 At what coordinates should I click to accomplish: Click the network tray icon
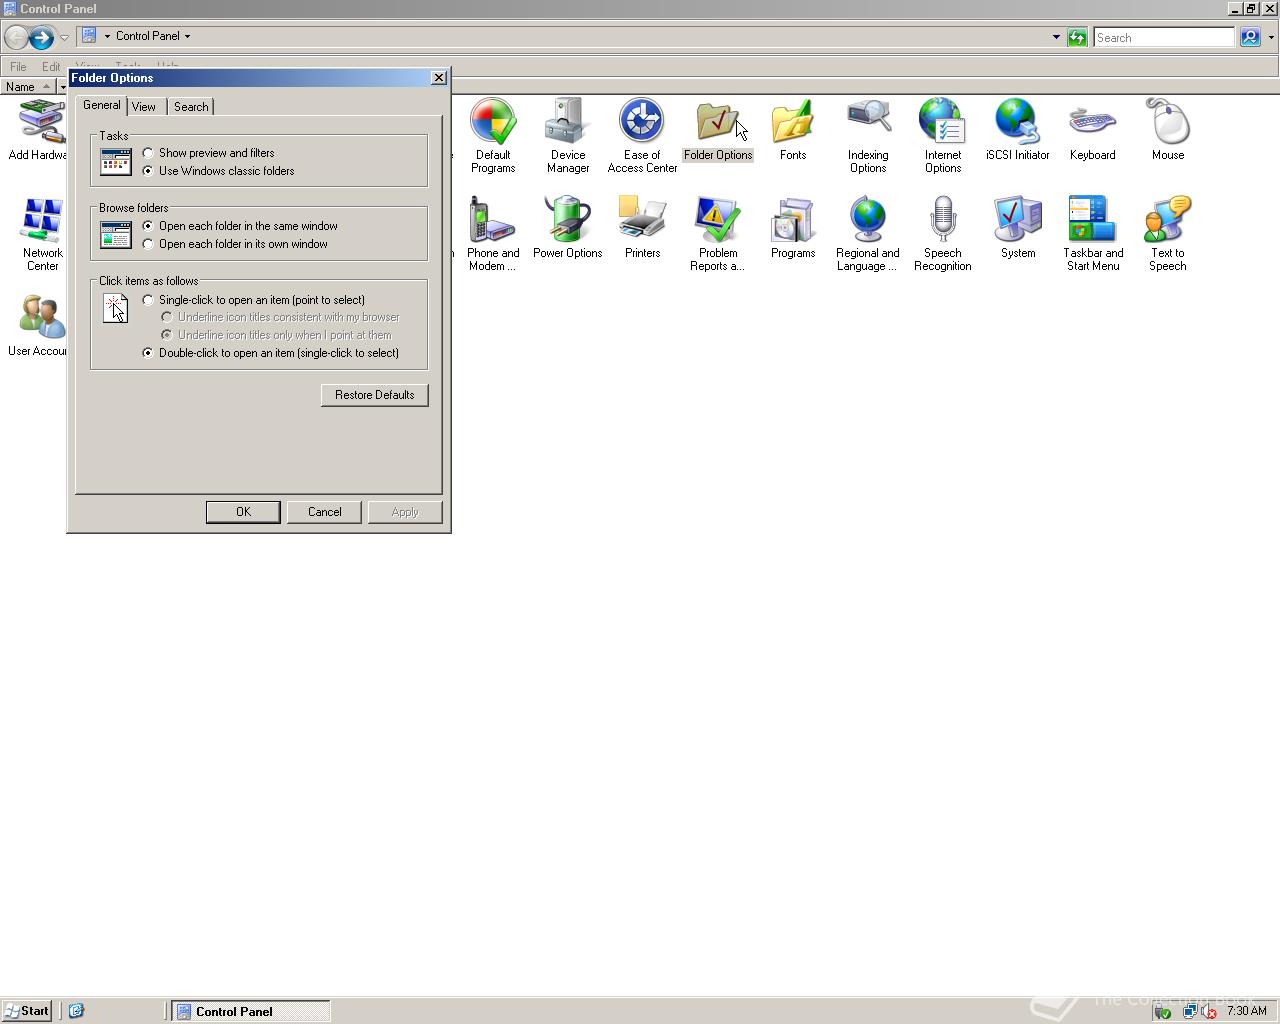coord(1189,1011)
